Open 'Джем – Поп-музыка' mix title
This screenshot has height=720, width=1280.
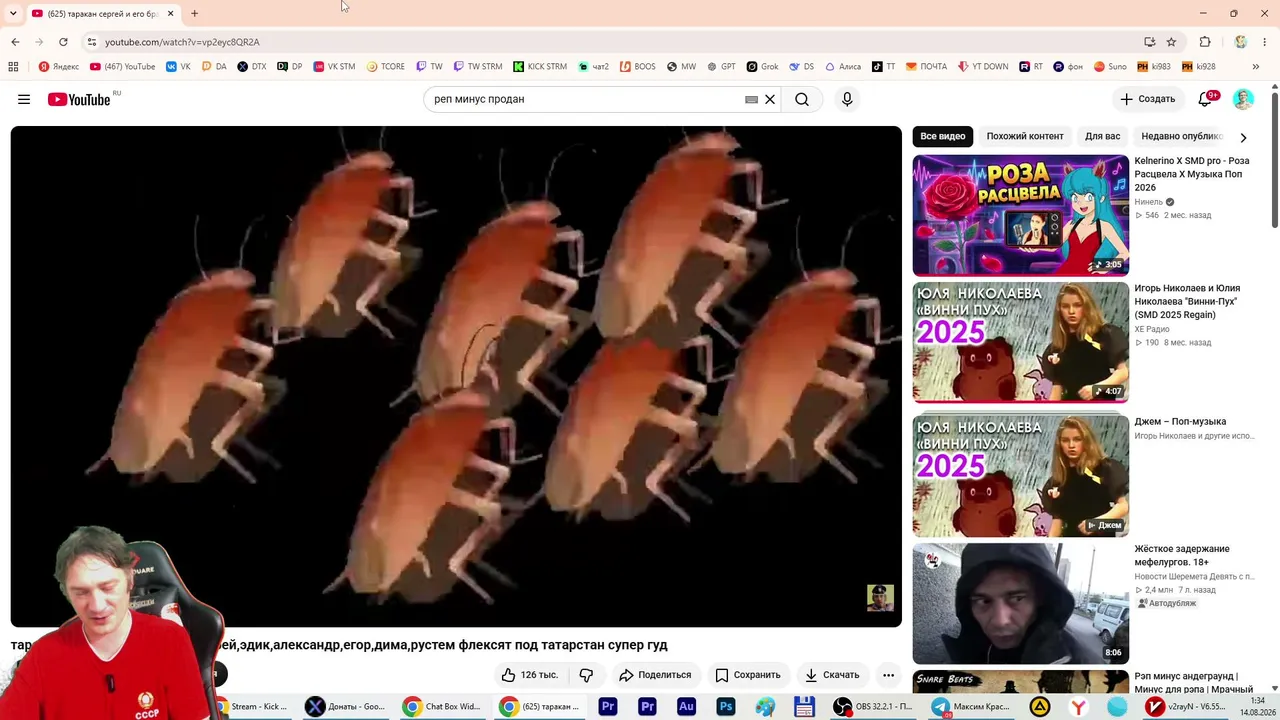point(1180,421)
